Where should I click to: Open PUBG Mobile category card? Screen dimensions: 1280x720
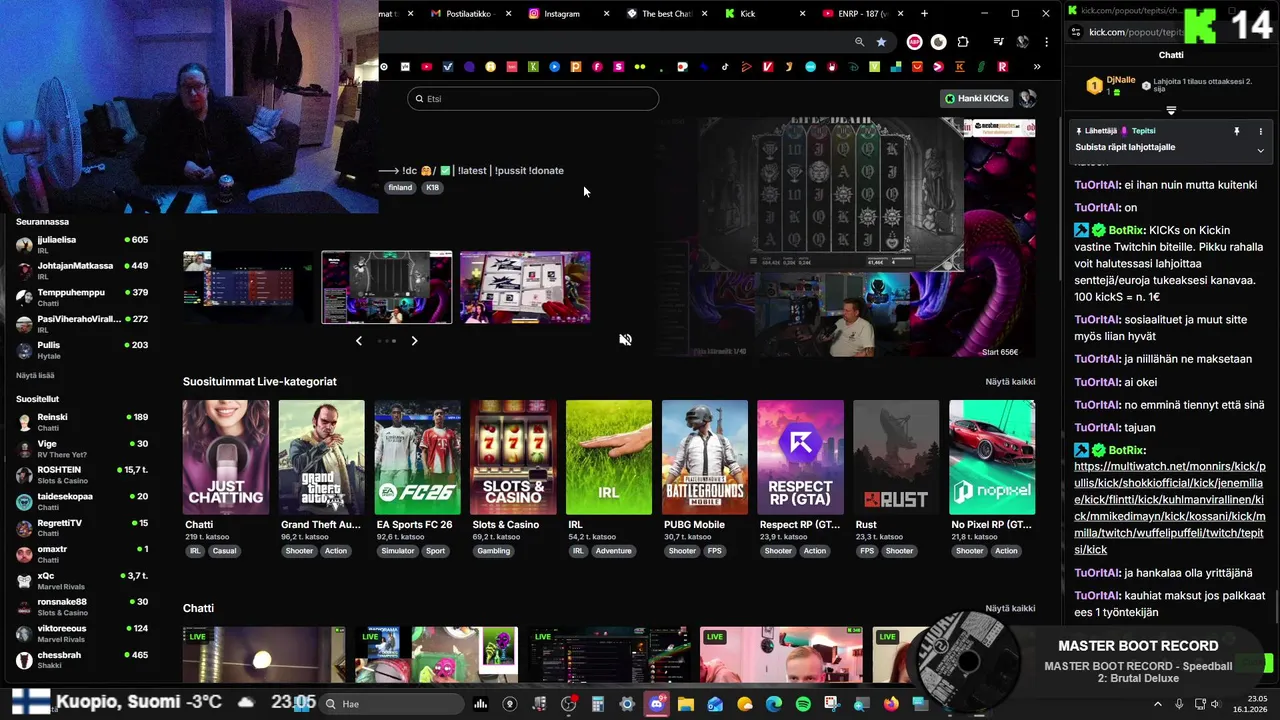point(705,458)
